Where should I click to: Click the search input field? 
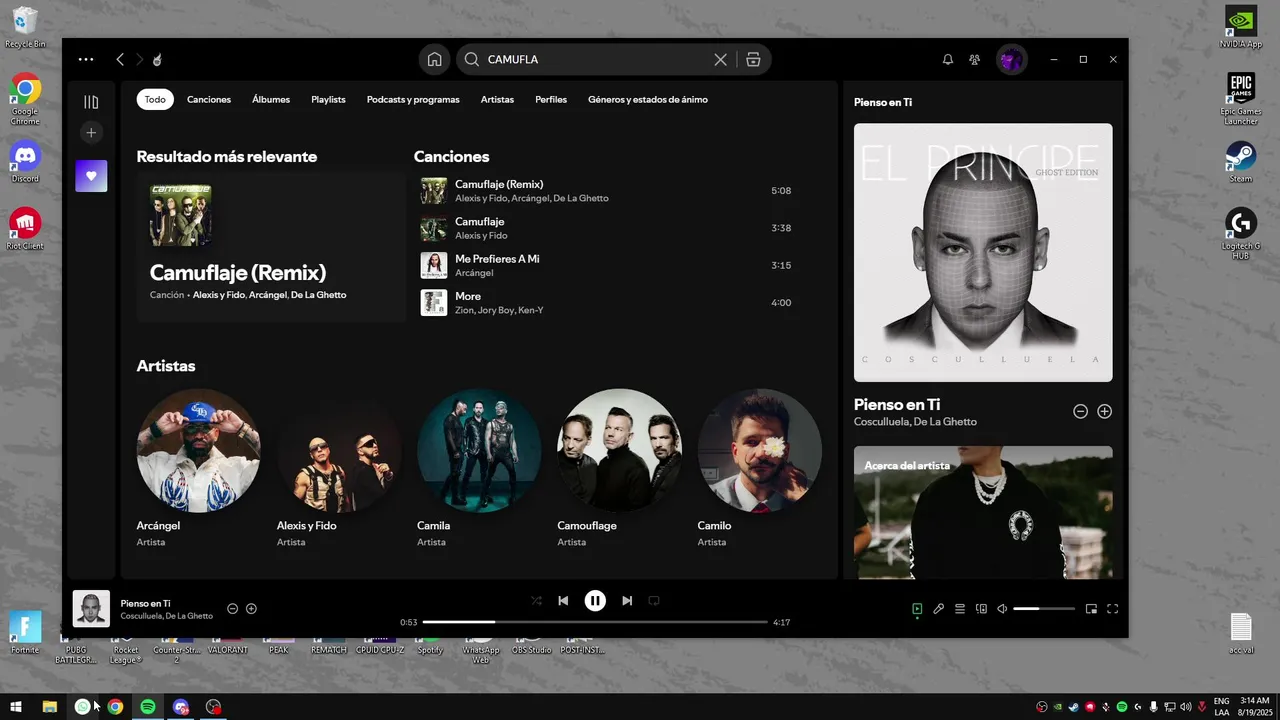click(596, 59)
